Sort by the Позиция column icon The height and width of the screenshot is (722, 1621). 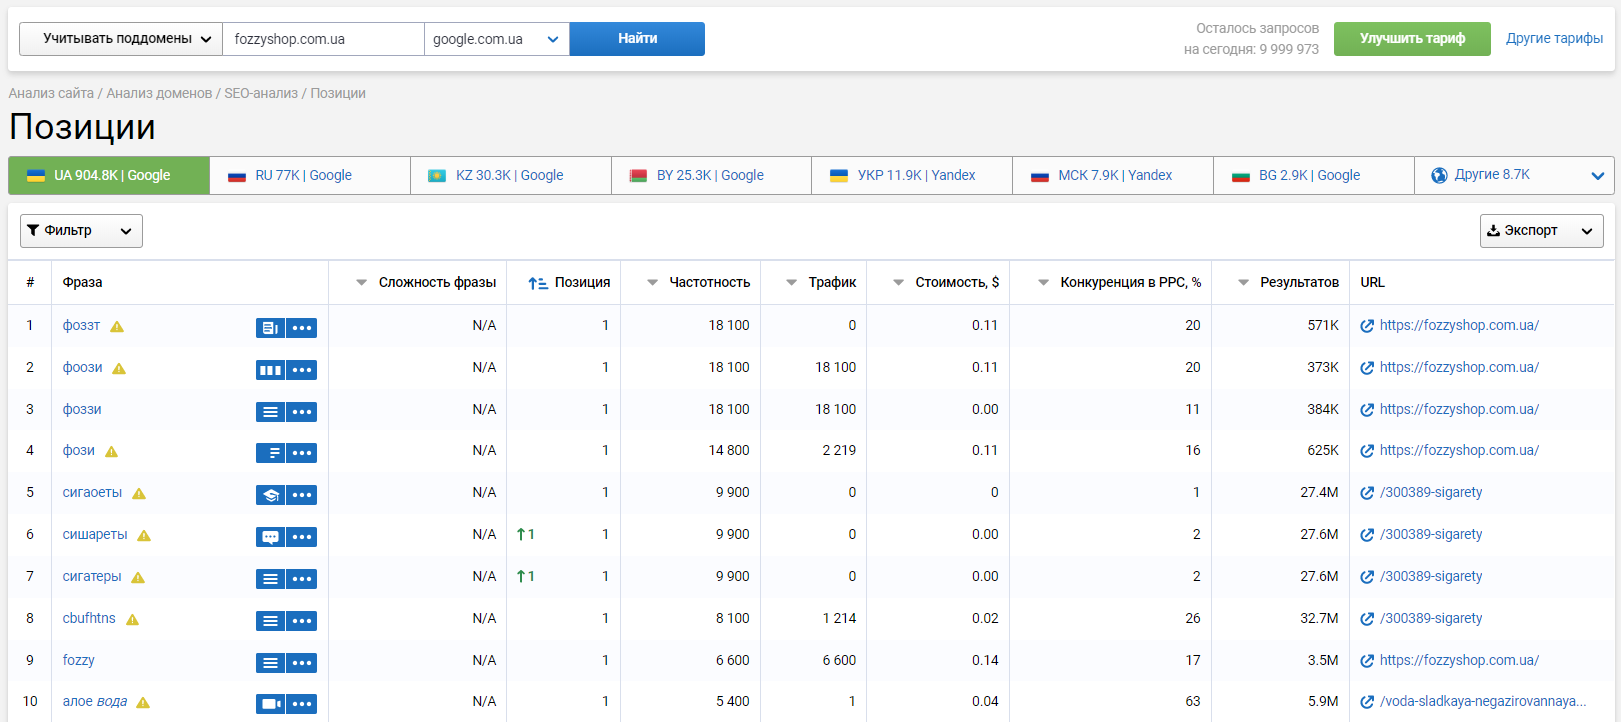(537, 283)
